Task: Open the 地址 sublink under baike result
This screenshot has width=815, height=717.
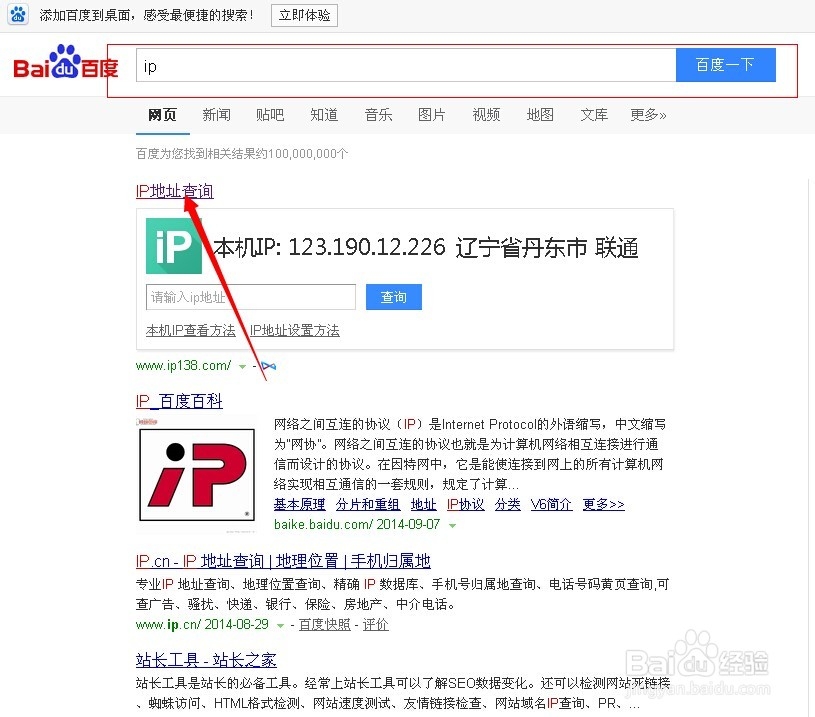Action: pos(424,504)
